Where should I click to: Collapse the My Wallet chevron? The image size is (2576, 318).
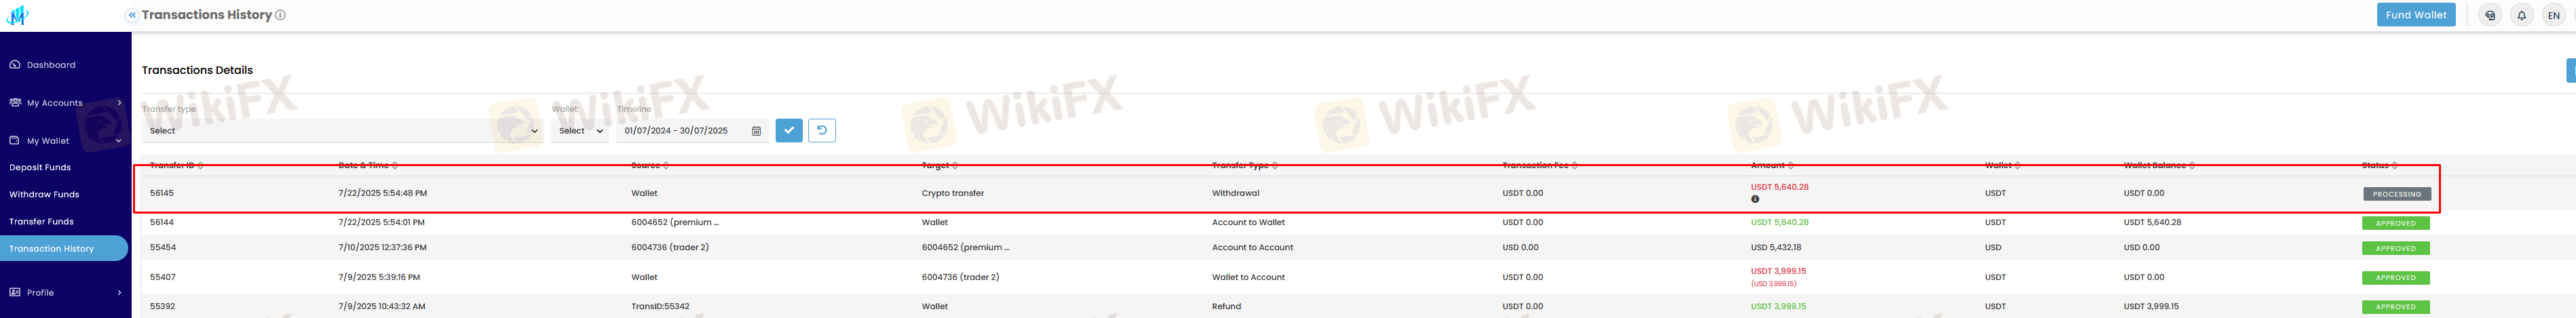pyautogui.click(x=119, y=141)
